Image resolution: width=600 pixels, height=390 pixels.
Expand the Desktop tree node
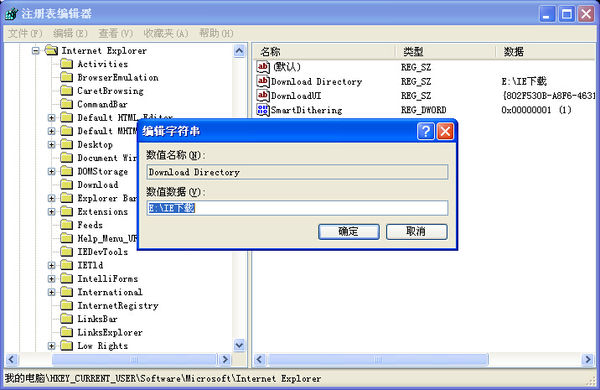51,144
